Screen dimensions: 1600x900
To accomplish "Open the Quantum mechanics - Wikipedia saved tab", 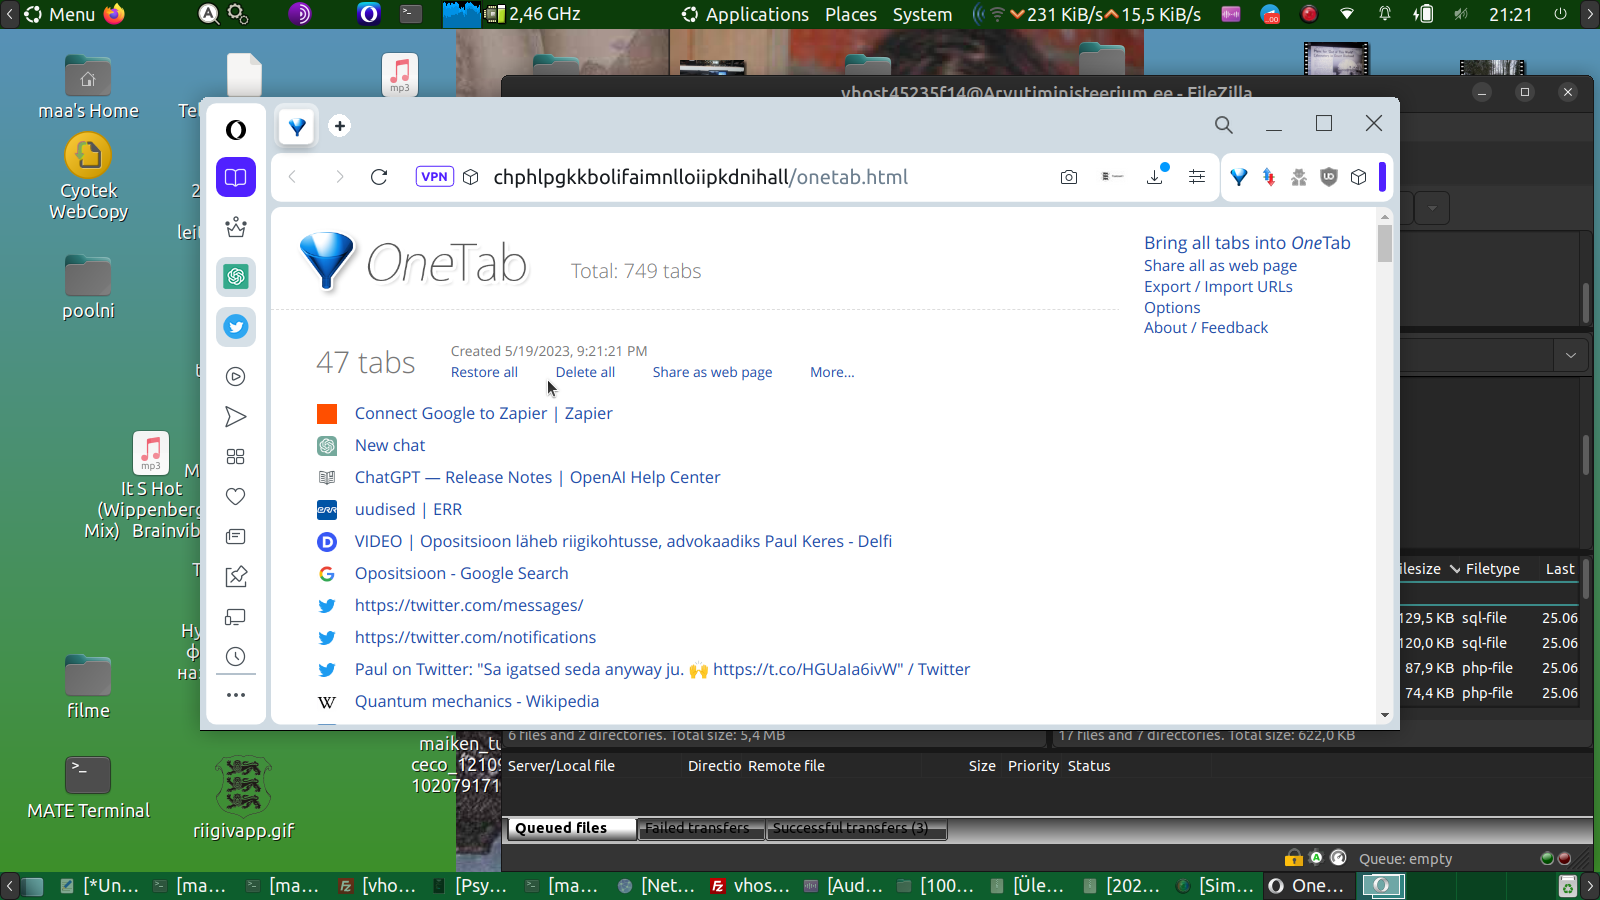I will (x=477, y=701).
